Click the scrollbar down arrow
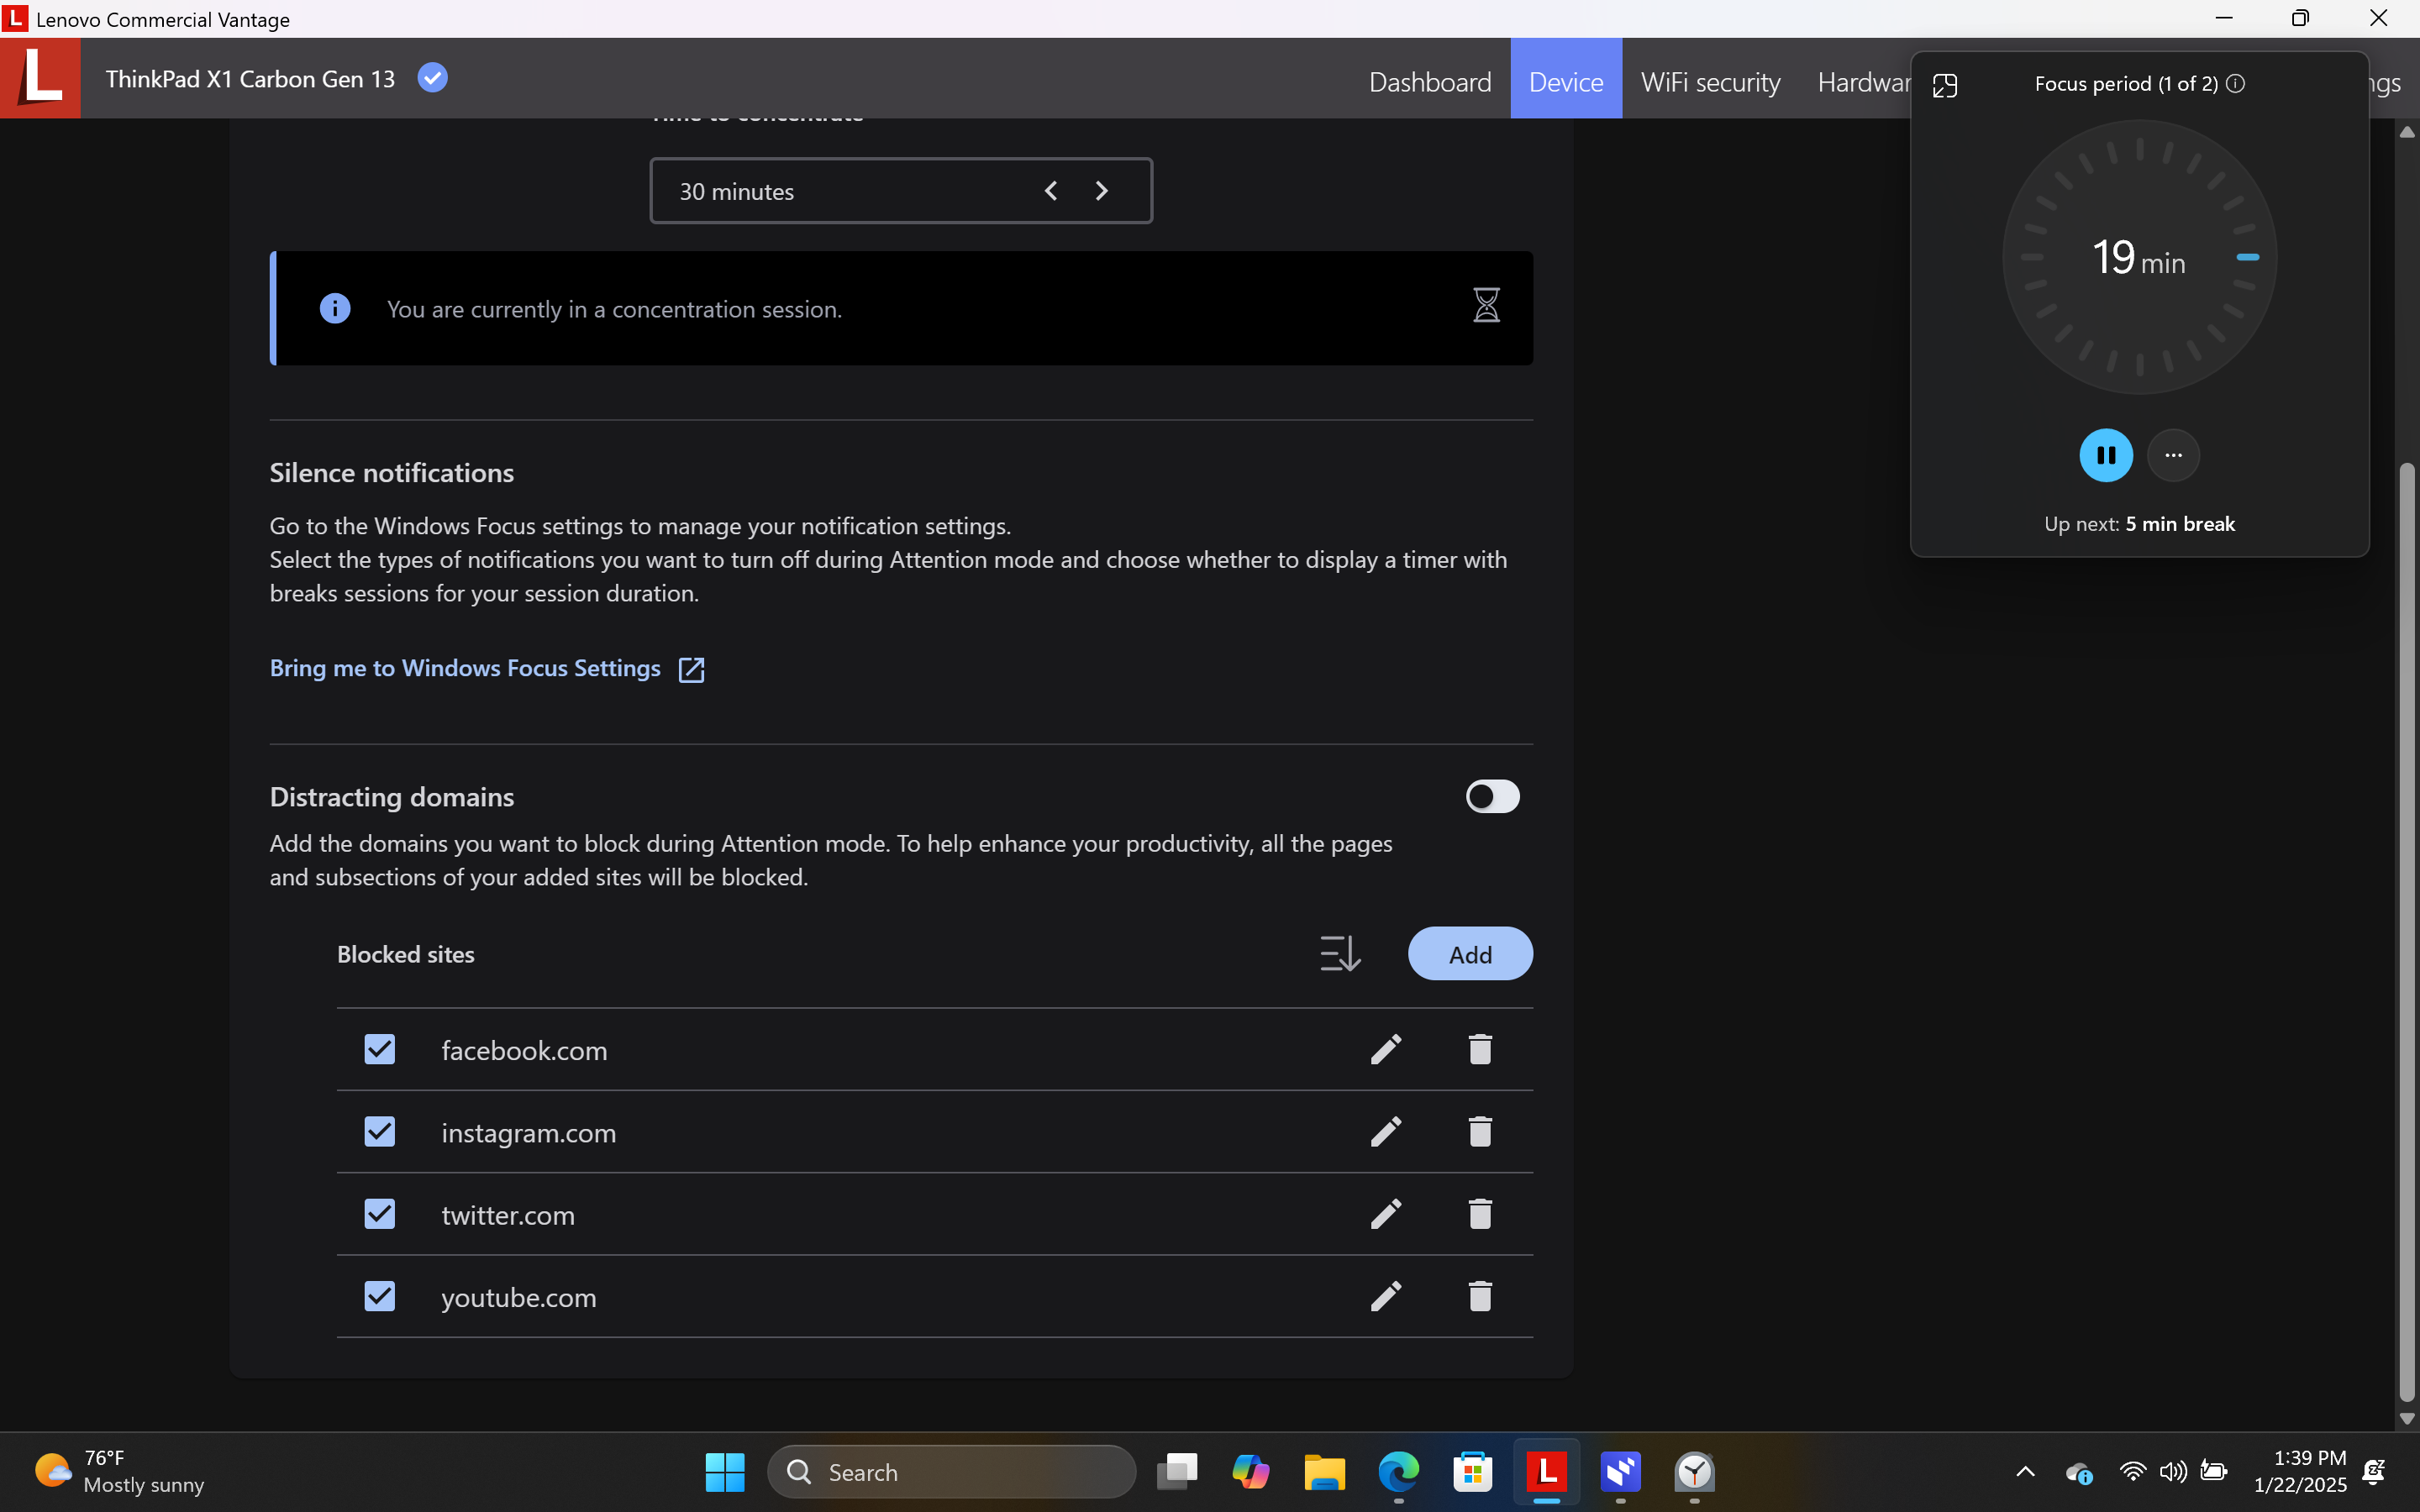2420x1512 pixels. (x=2407, y=1419)
